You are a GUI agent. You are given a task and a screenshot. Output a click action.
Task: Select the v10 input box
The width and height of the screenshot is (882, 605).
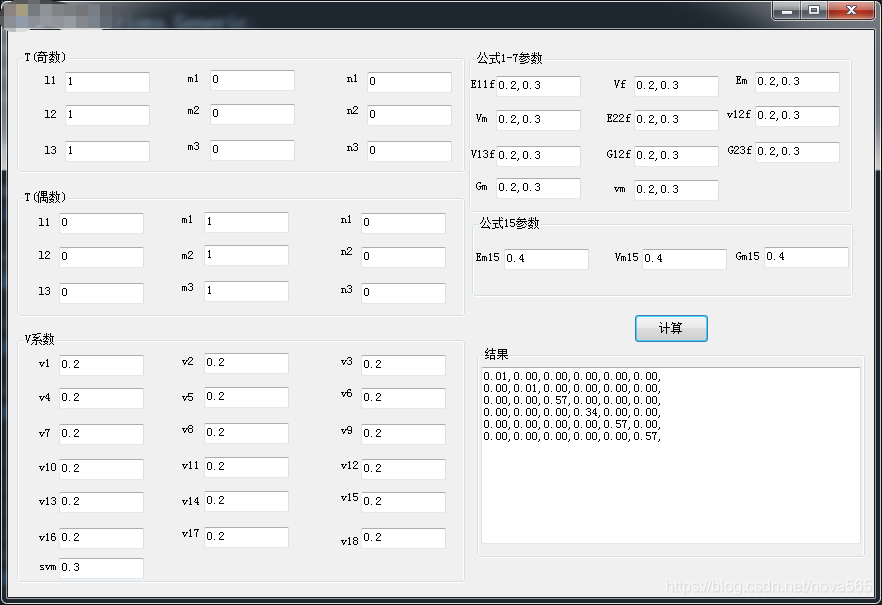[x=101, y=469]
